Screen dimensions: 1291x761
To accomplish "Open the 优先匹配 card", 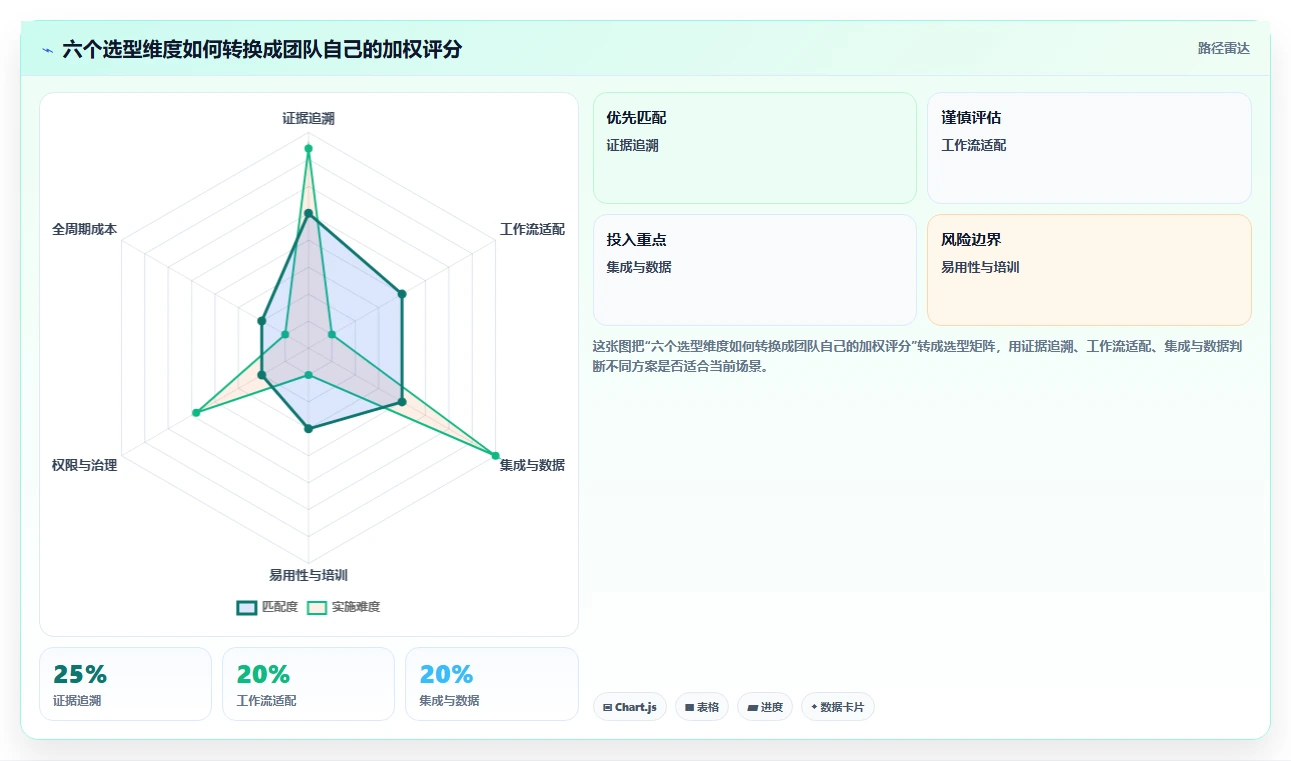I will [x=755, y=148].
